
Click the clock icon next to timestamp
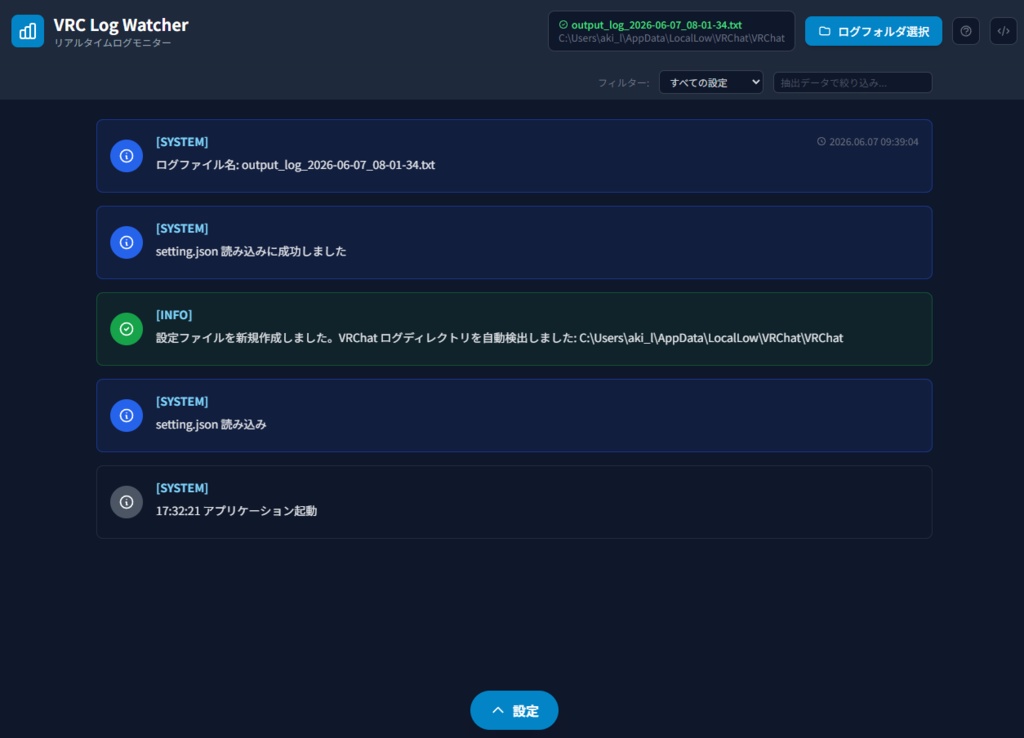(x=822, y=142)
